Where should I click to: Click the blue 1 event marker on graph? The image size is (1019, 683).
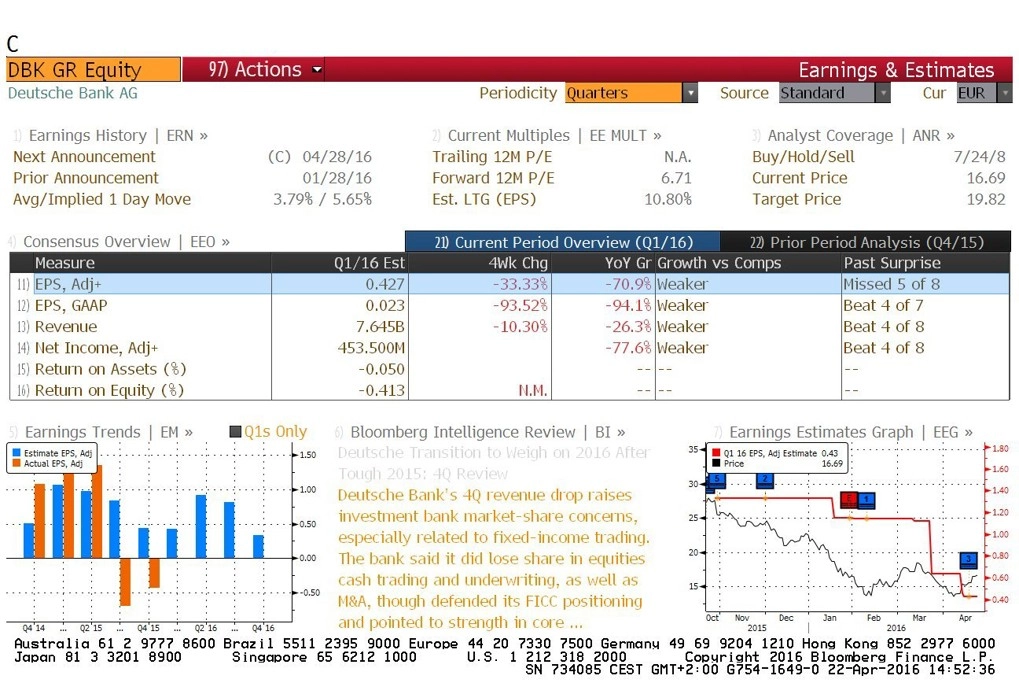(x=866, y=500)
